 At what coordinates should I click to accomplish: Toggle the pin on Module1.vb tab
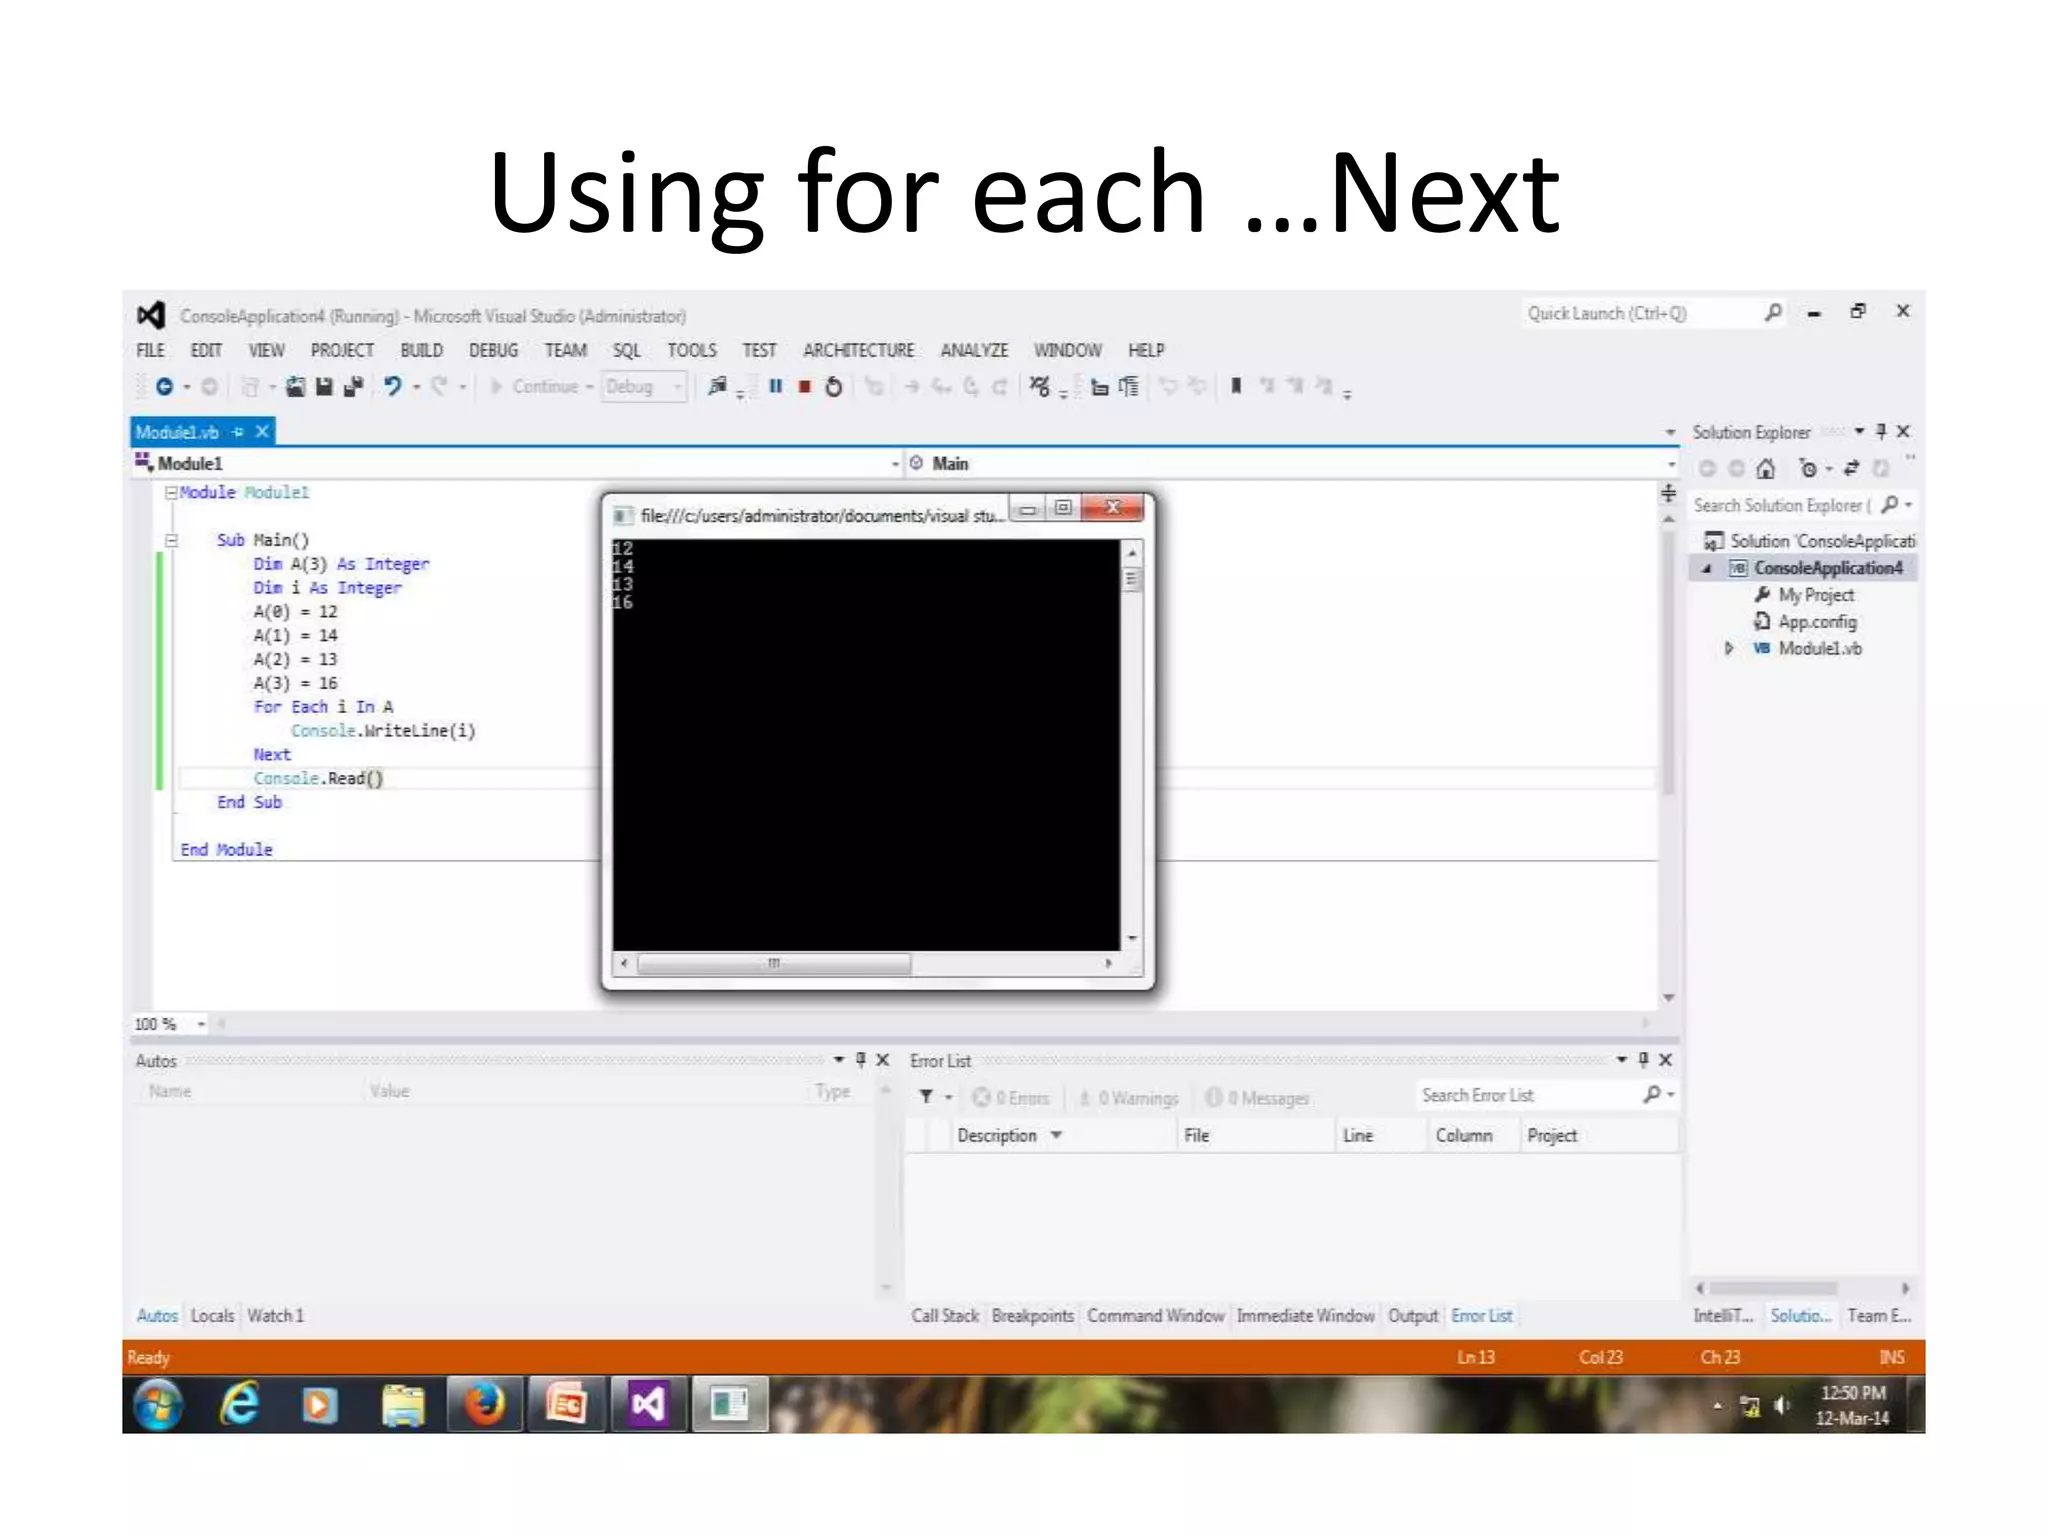(238, 432)
